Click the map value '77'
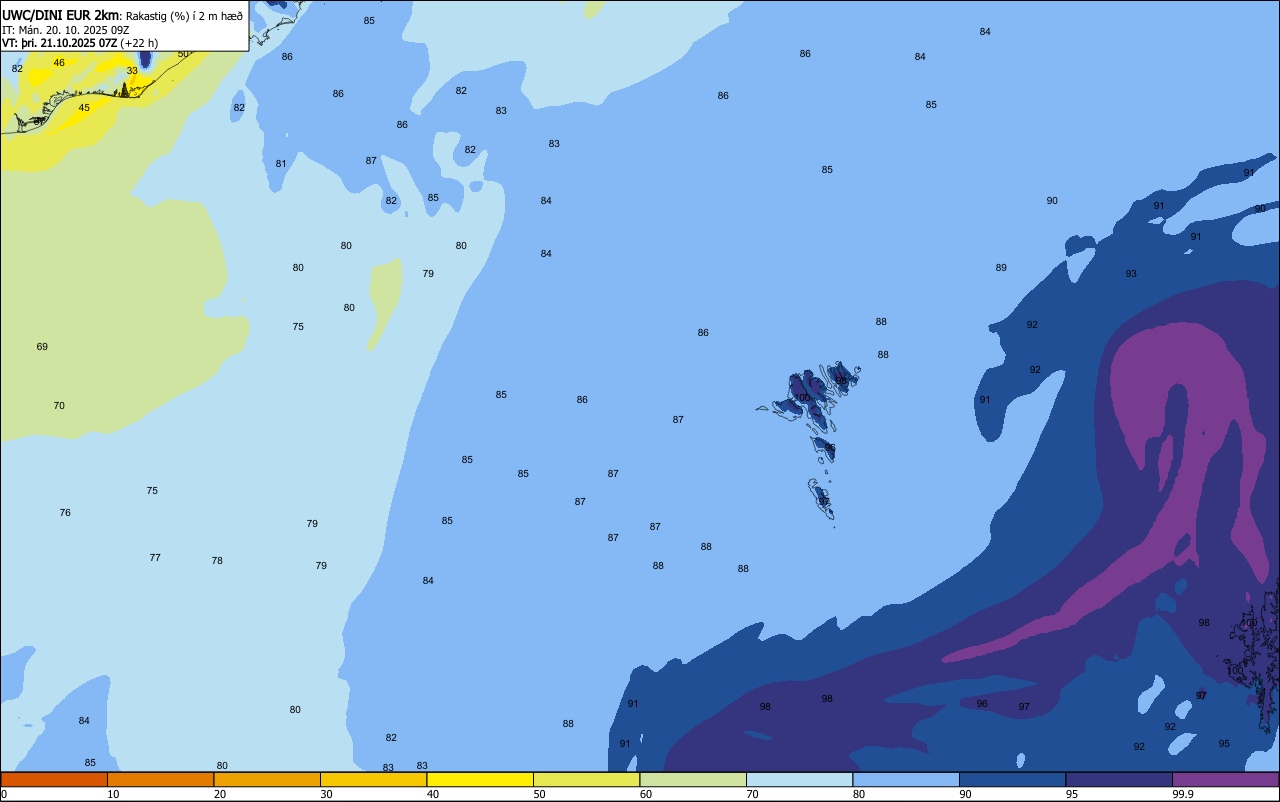1280x802 pixels. (155, 558)
